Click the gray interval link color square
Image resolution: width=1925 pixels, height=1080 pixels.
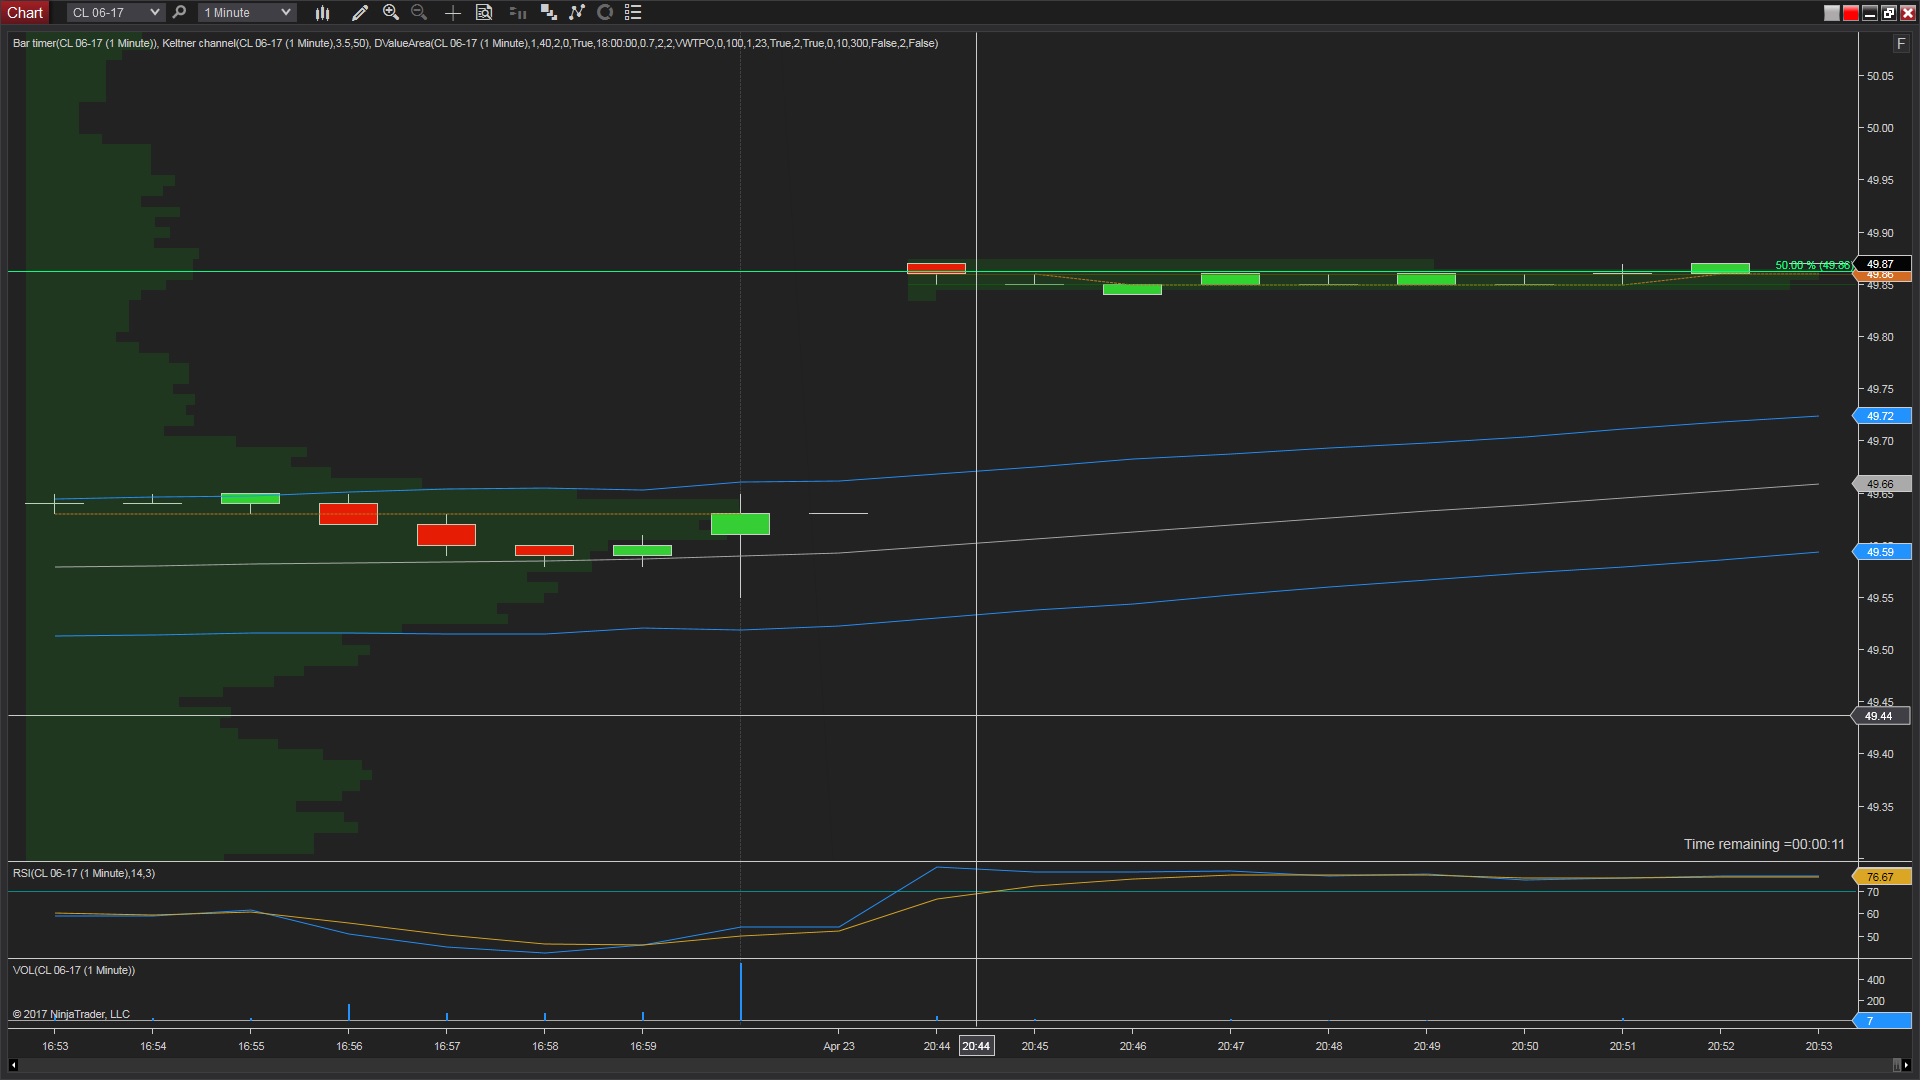click(1831, 13)
